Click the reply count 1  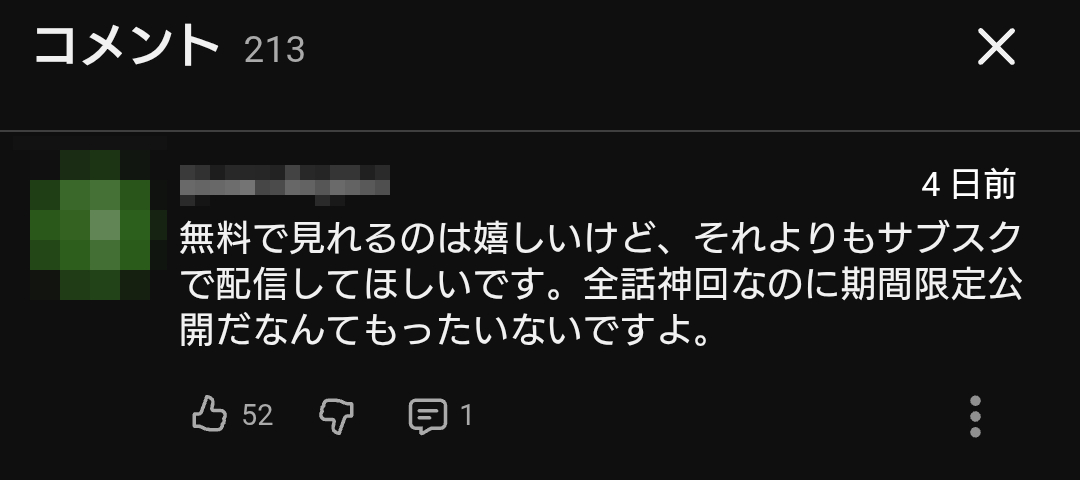466,415
